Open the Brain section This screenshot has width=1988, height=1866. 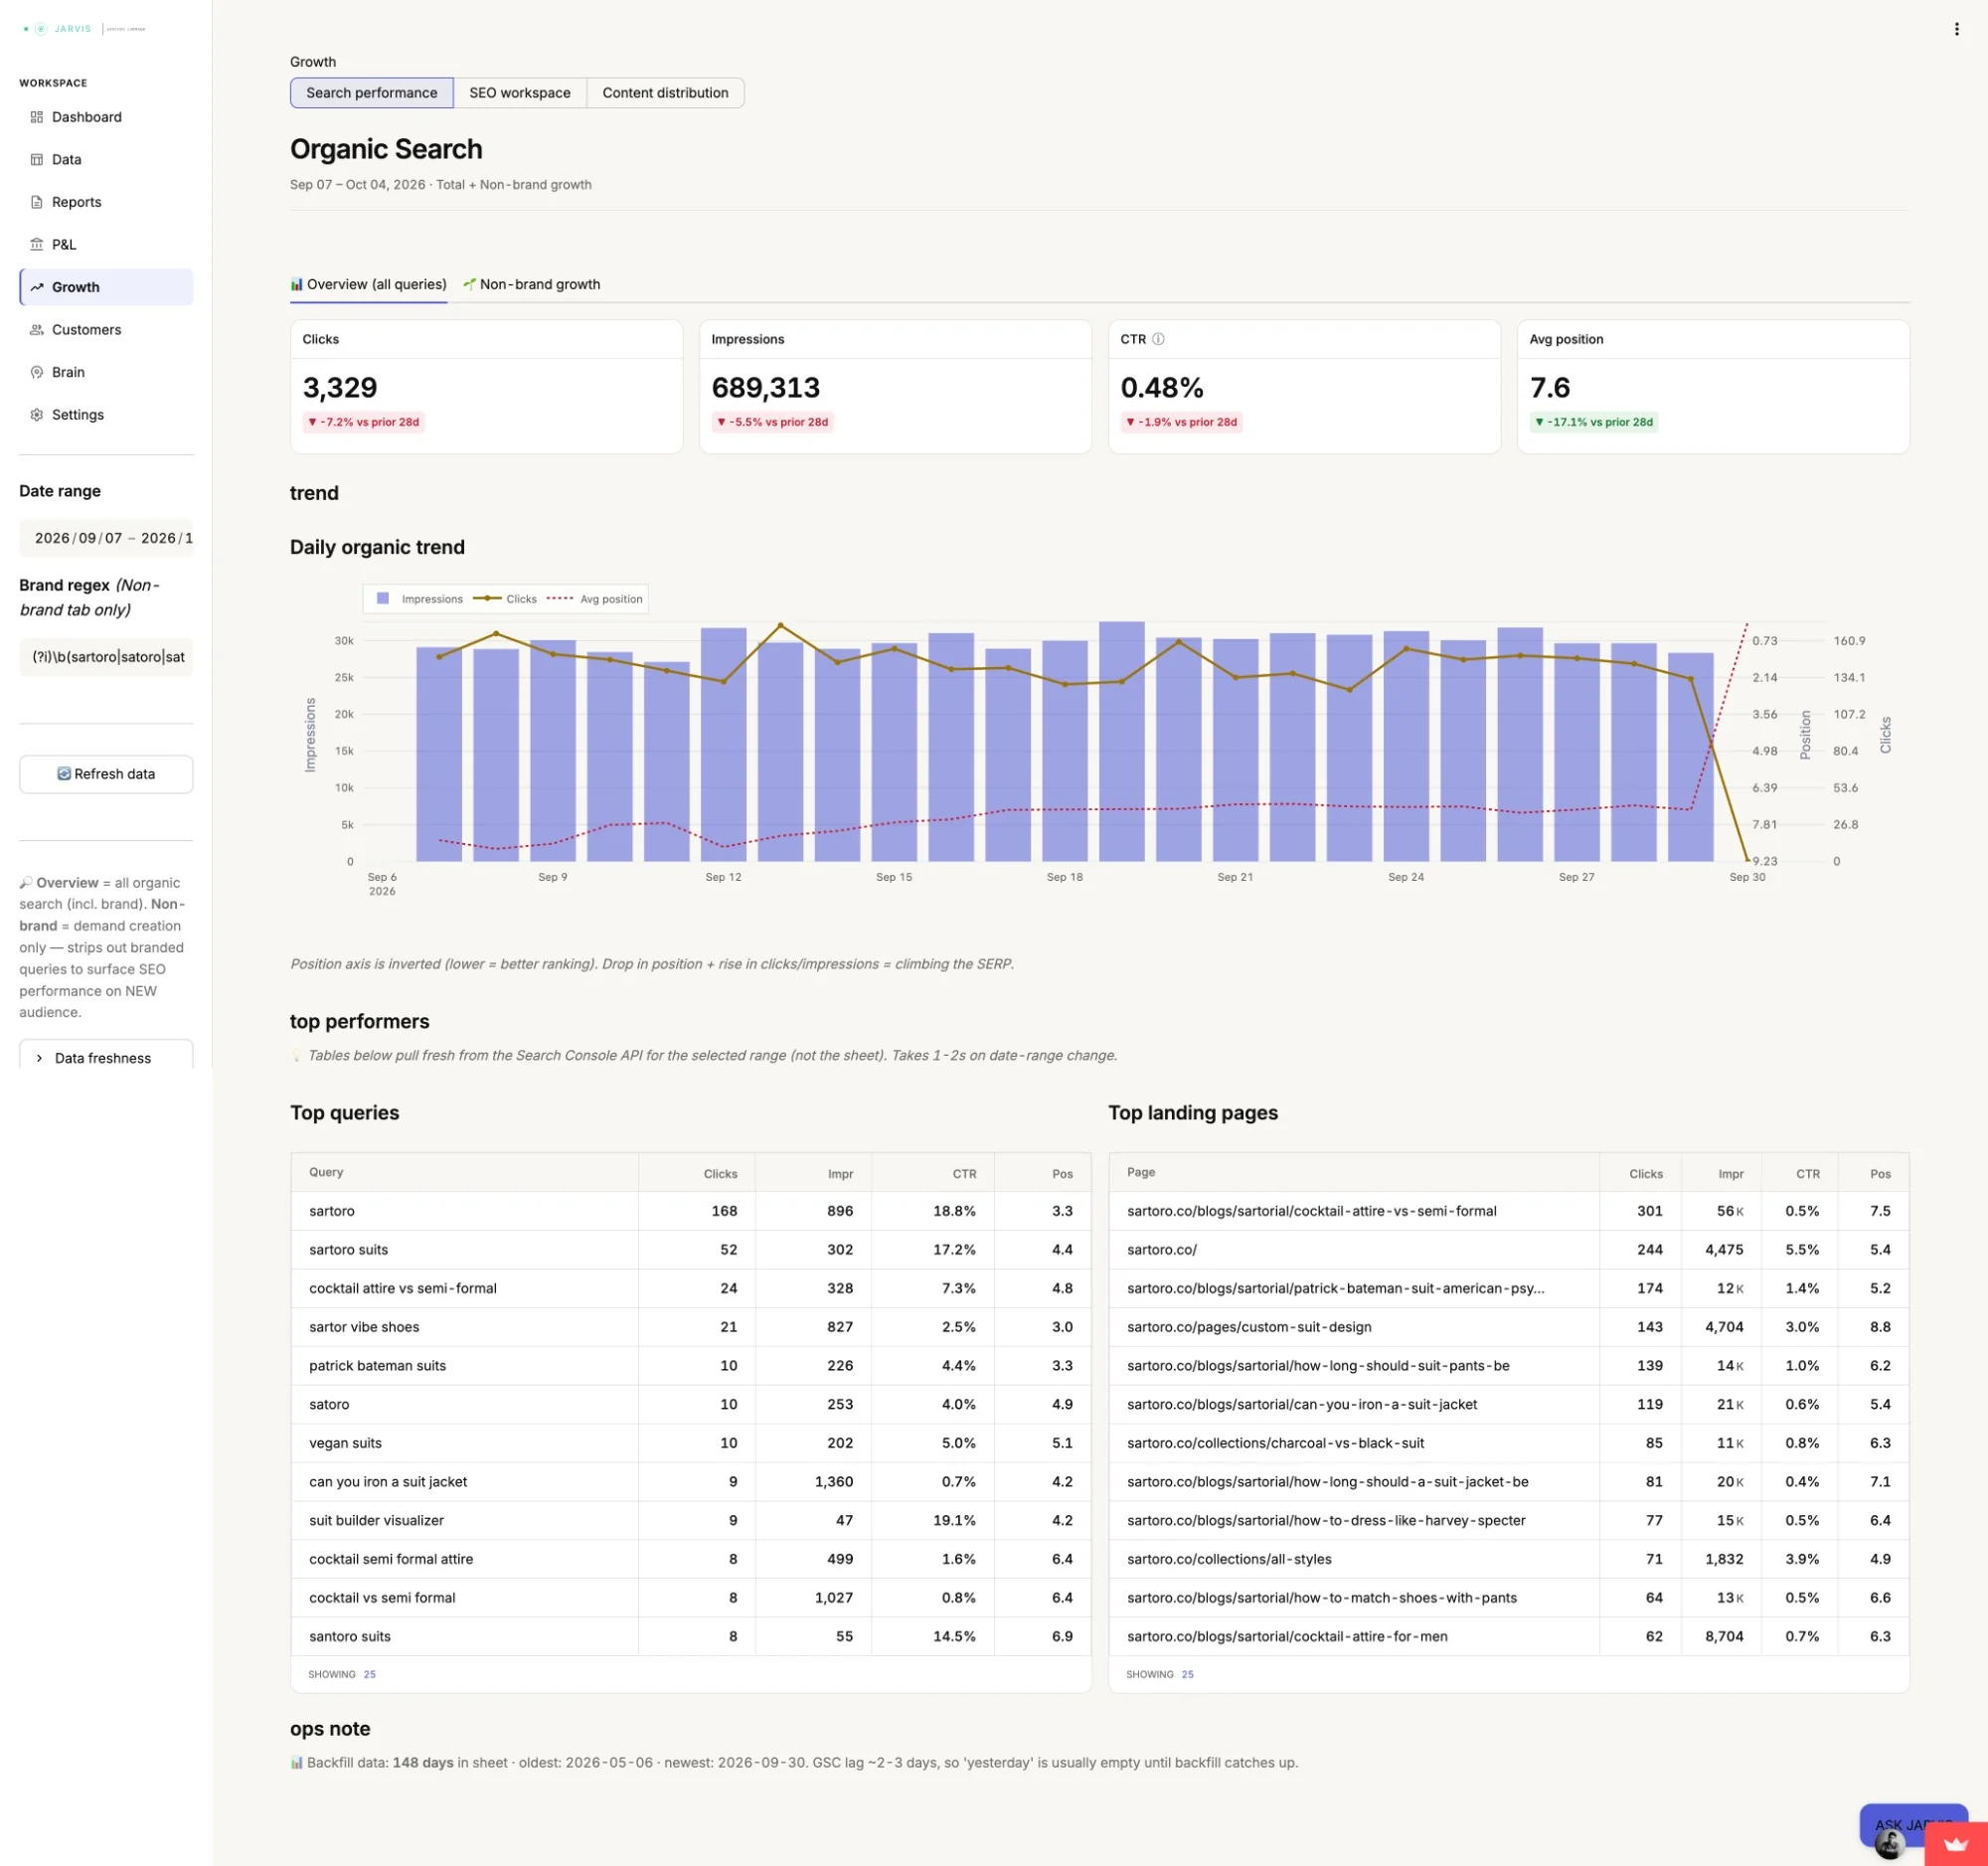pyautogui.click(x=105, y=372)
